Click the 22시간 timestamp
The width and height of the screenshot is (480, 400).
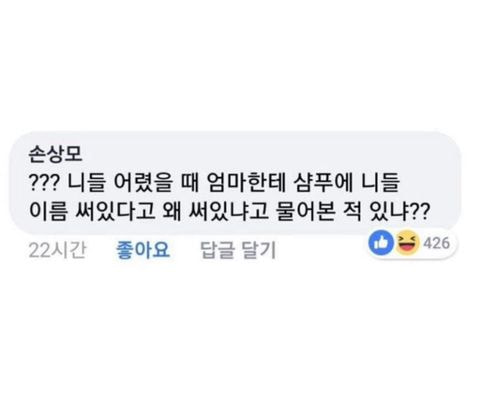point(57,250)
